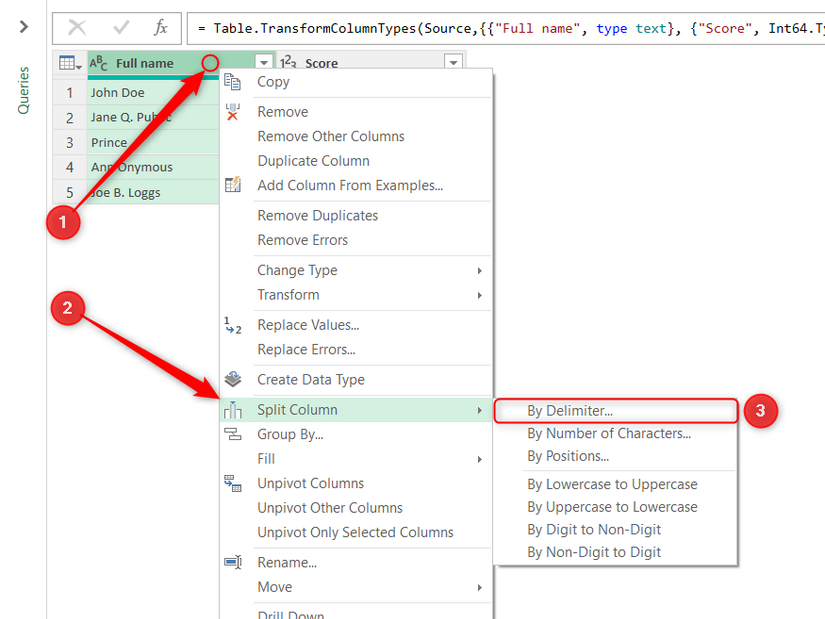Click the Copy icon in context menu
Viewport: 825px width, 619px height.
pos(233,82)
